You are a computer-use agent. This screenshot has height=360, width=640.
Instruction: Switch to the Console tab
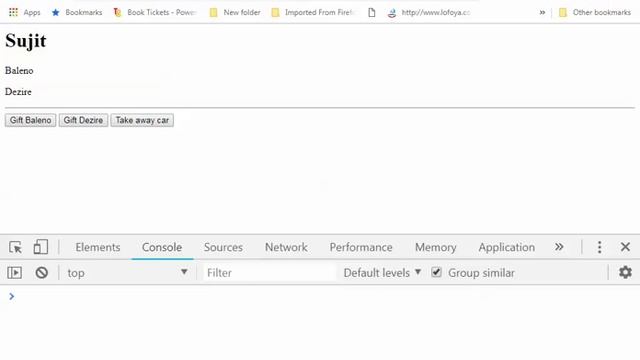[x=162, y=247]
